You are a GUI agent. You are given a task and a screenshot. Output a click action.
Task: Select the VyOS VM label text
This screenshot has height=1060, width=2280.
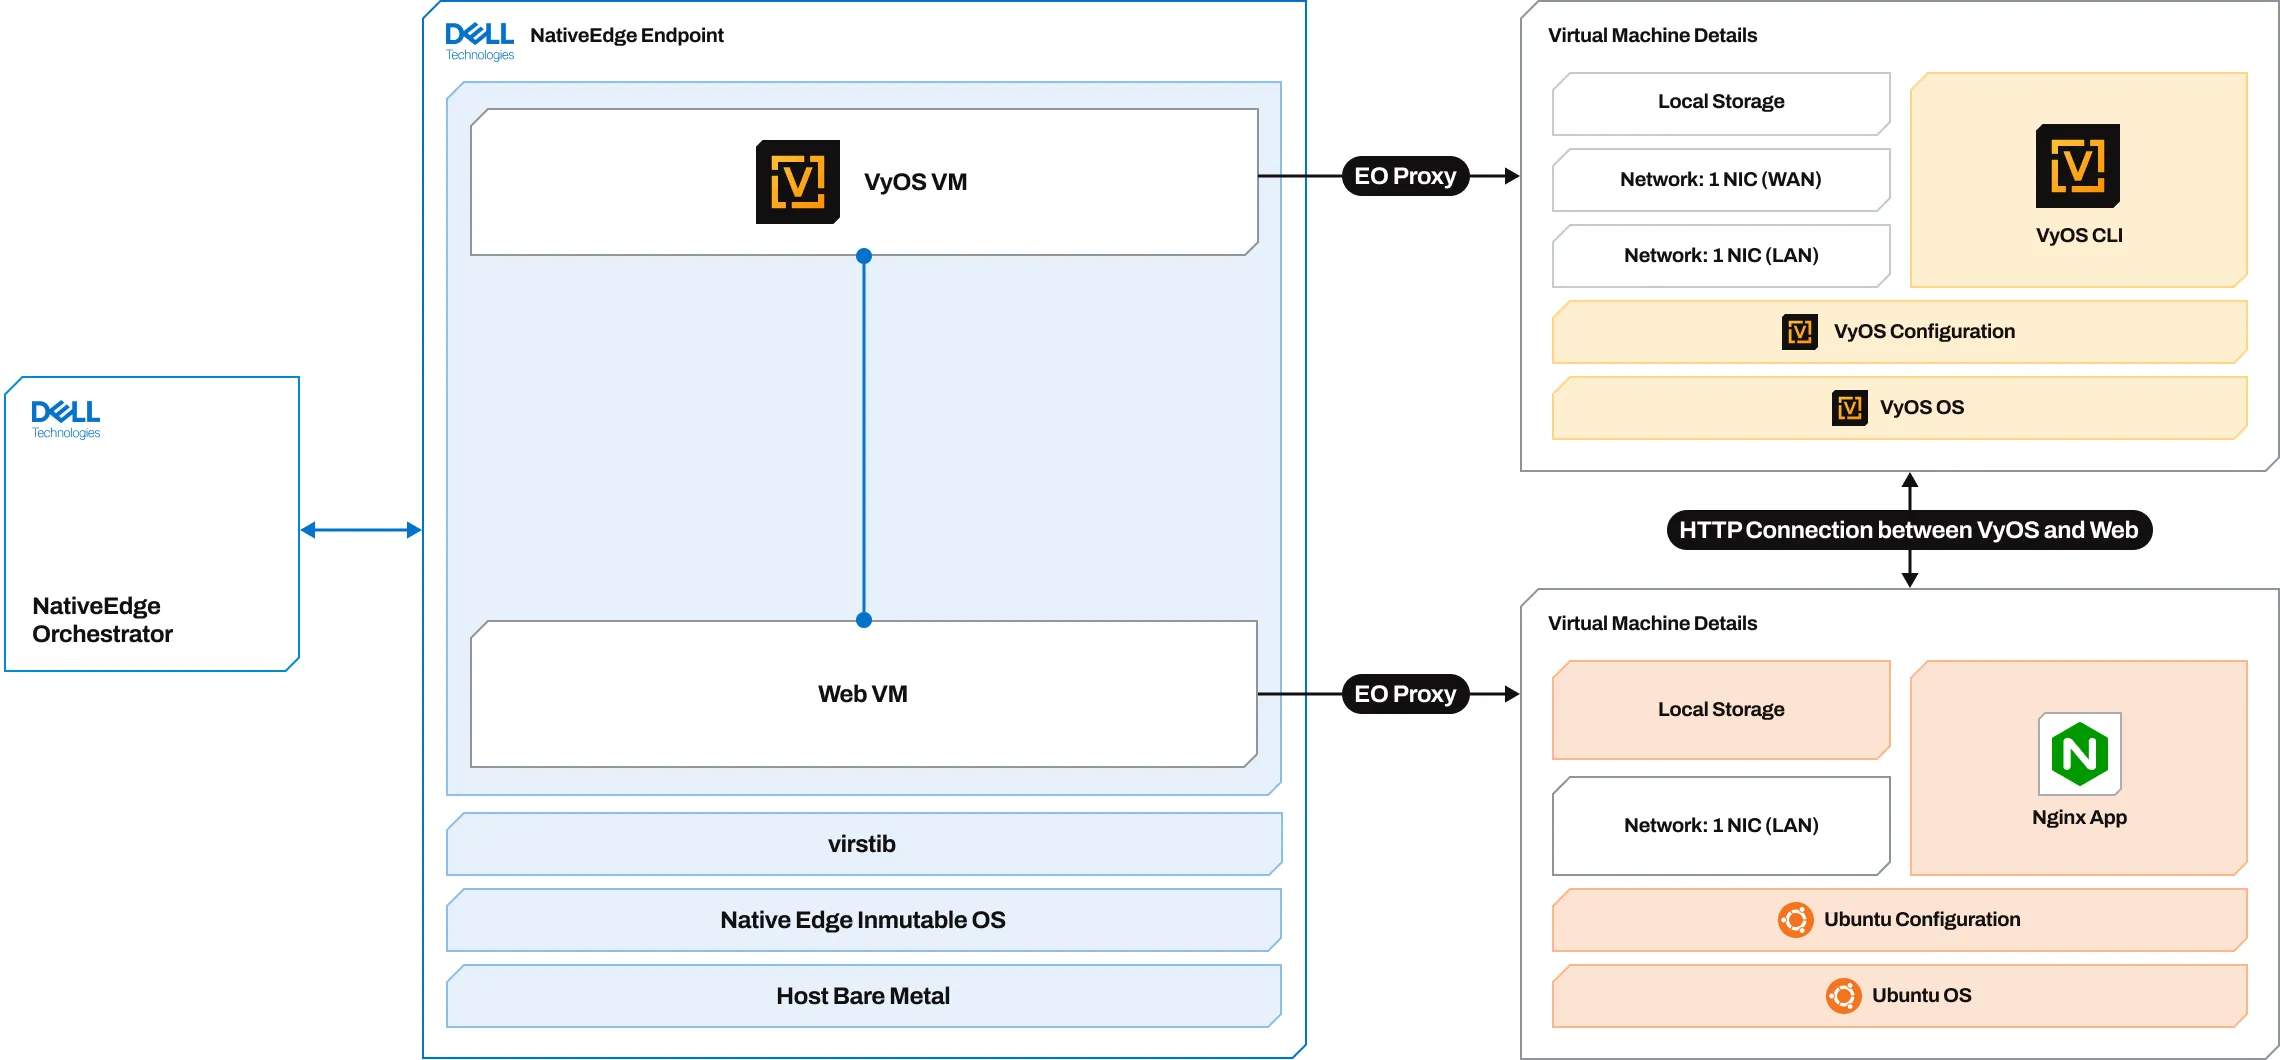pyautogui.click(x=916, y=182)
